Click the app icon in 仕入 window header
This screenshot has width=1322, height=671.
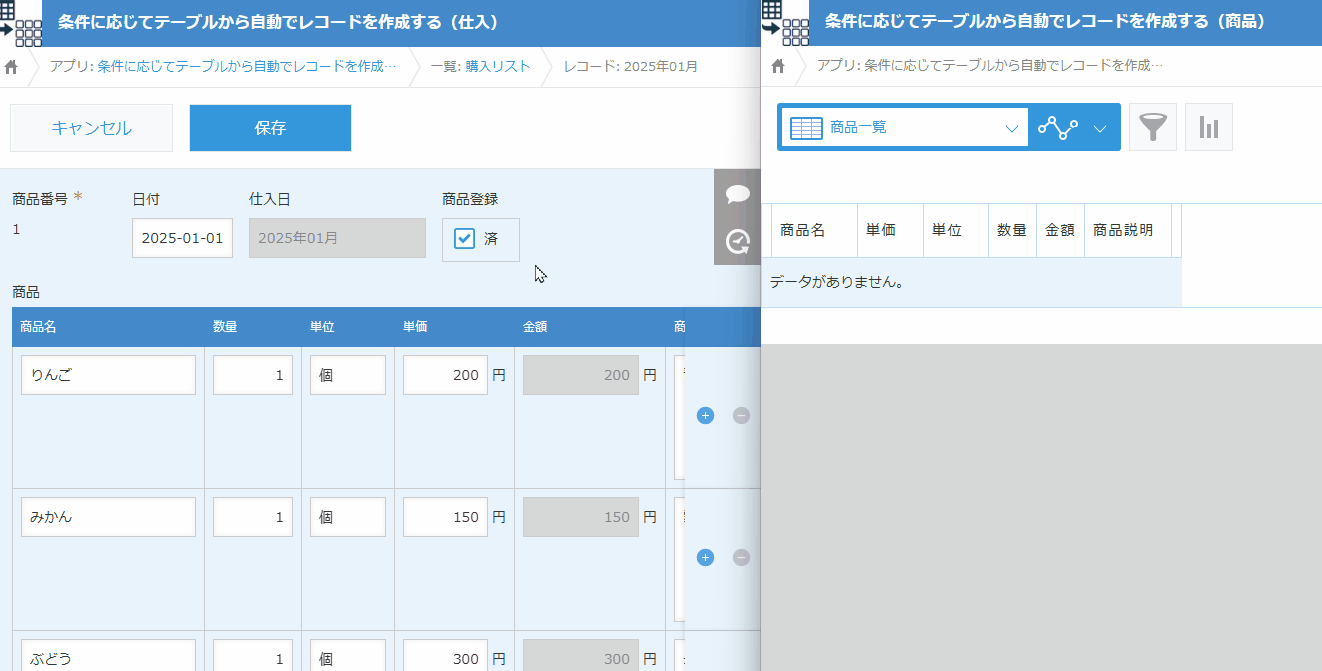point(21,23)
